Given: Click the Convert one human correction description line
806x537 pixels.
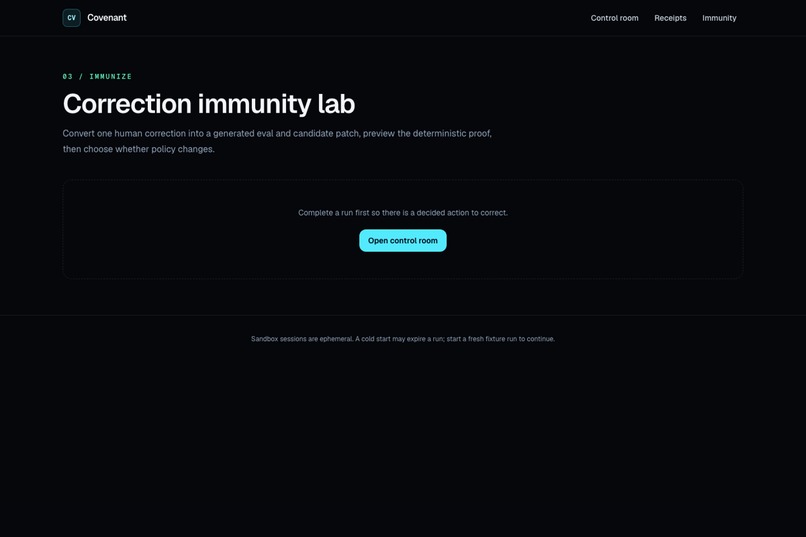Looking at the screenshot, I should coord(277,134).
